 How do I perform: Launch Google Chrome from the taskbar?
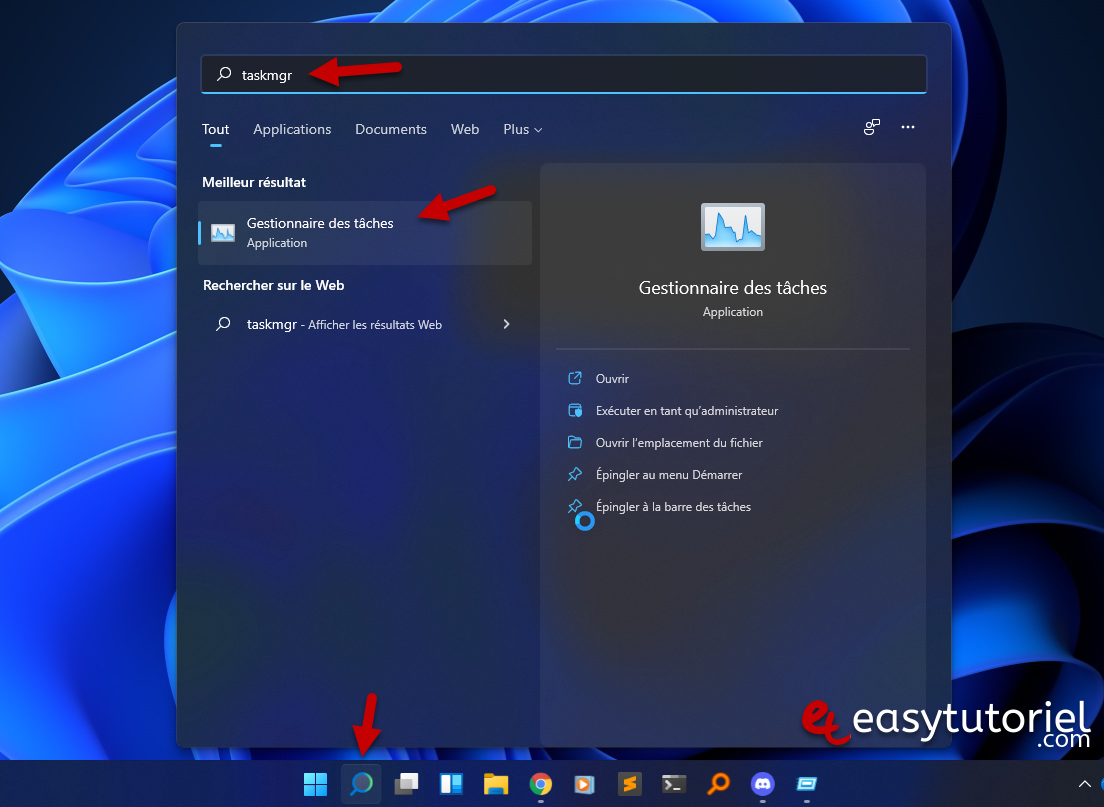click(x=541, y=784)
